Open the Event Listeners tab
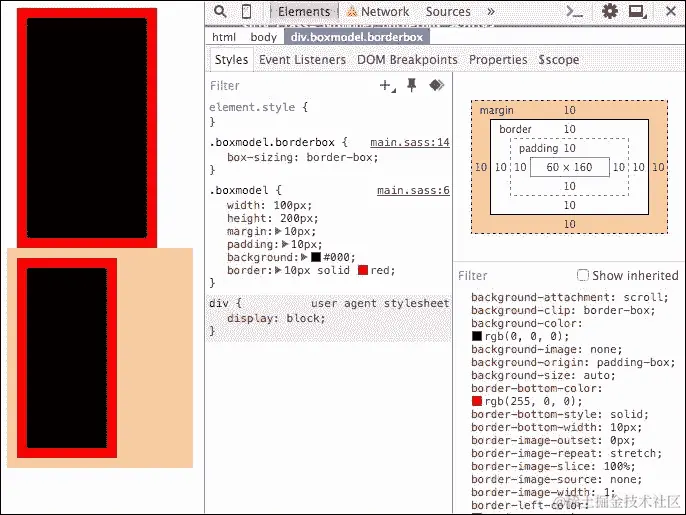 point(302,60)
